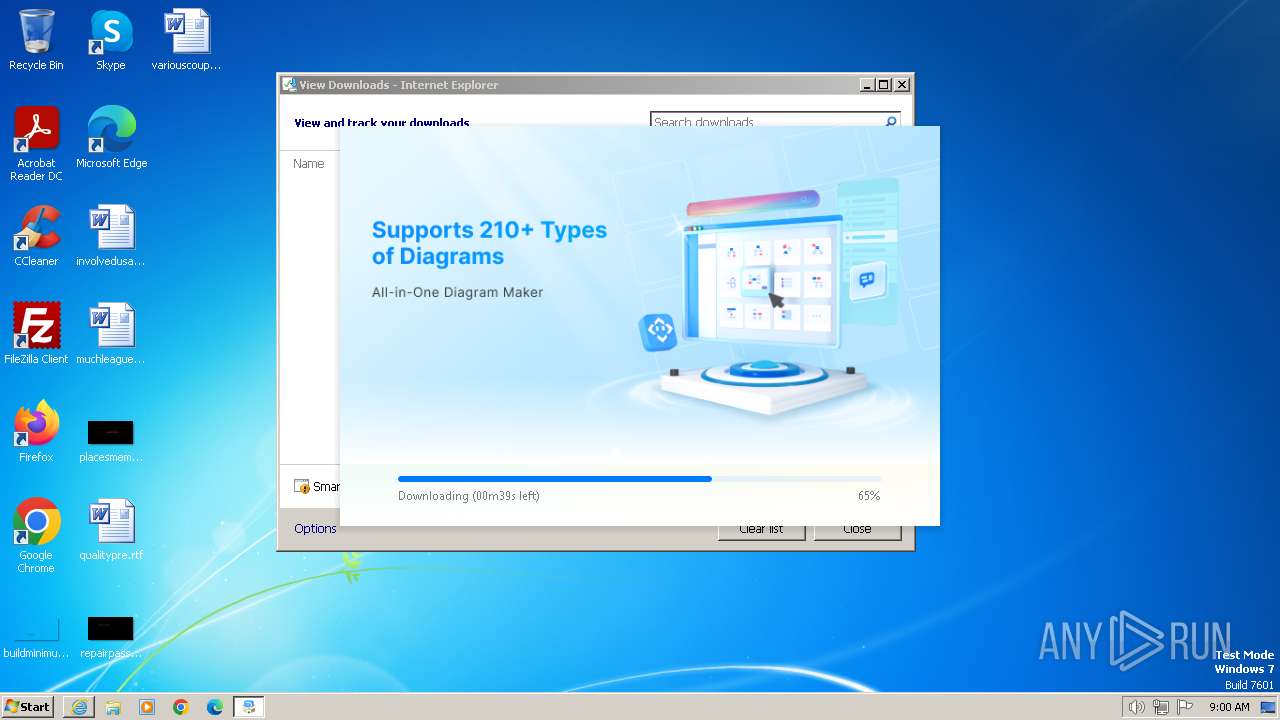
Task: Click the Show desktop tray button
Action: tap(1268, 707)
